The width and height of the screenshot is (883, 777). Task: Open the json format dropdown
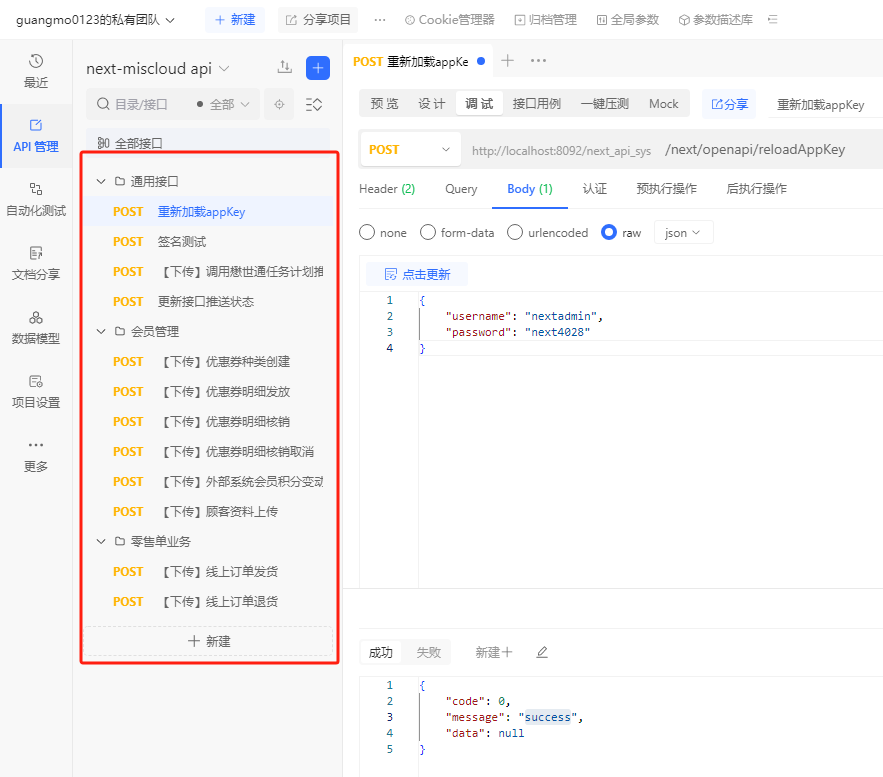coord(683,233)
